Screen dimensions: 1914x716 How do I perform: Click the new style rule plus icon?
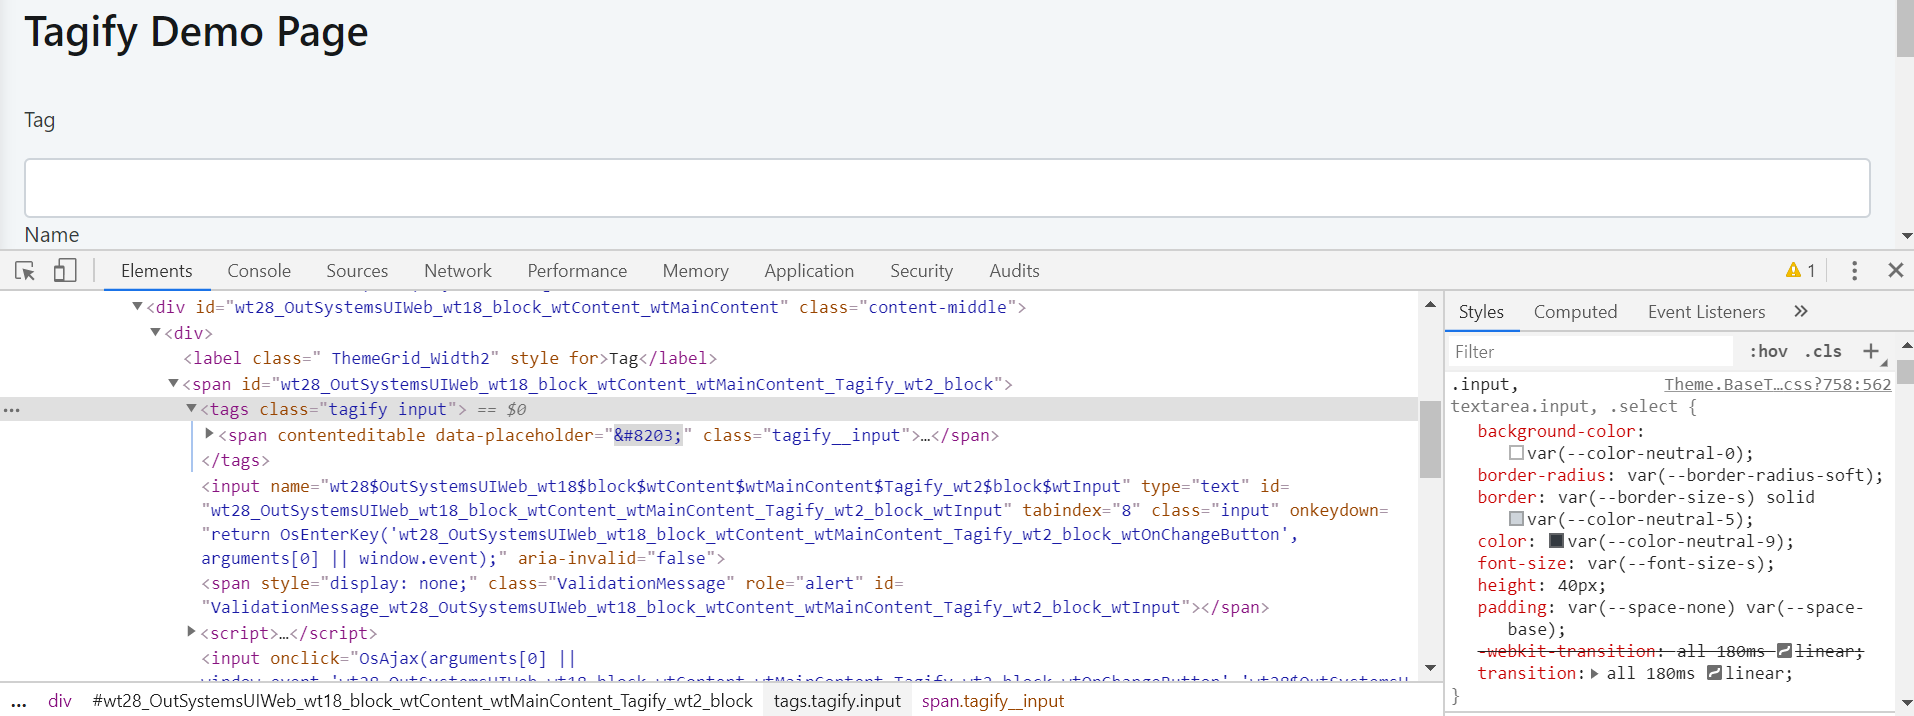[x=1870, y=351]
